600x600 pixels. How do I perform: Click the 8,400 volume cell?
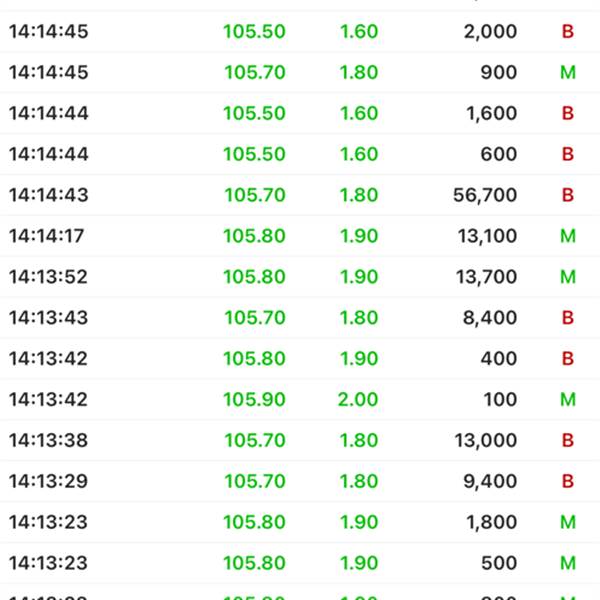[491, 318]
